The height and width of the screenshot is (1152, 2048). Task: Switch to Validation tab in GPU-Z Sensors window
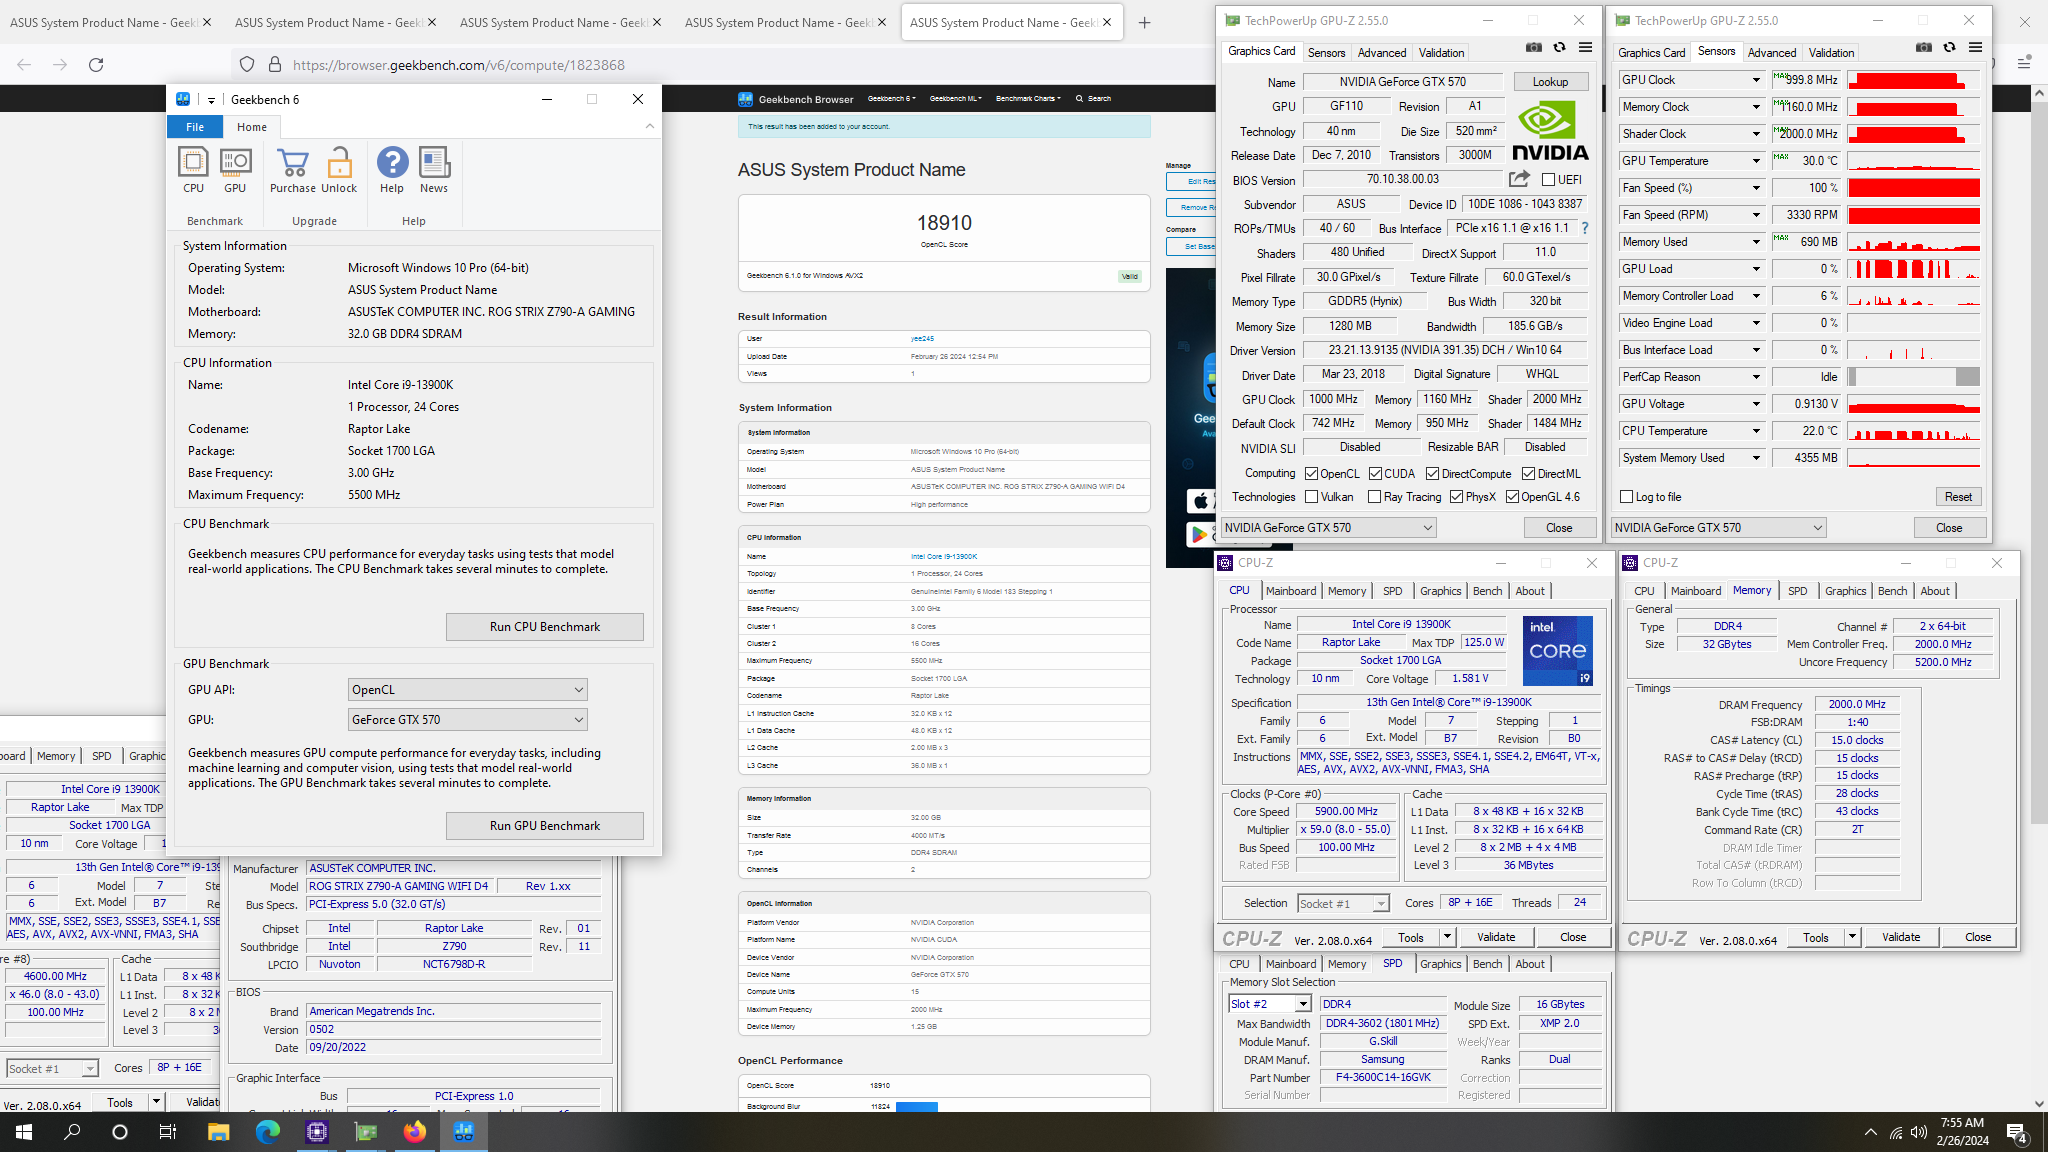1831,53
